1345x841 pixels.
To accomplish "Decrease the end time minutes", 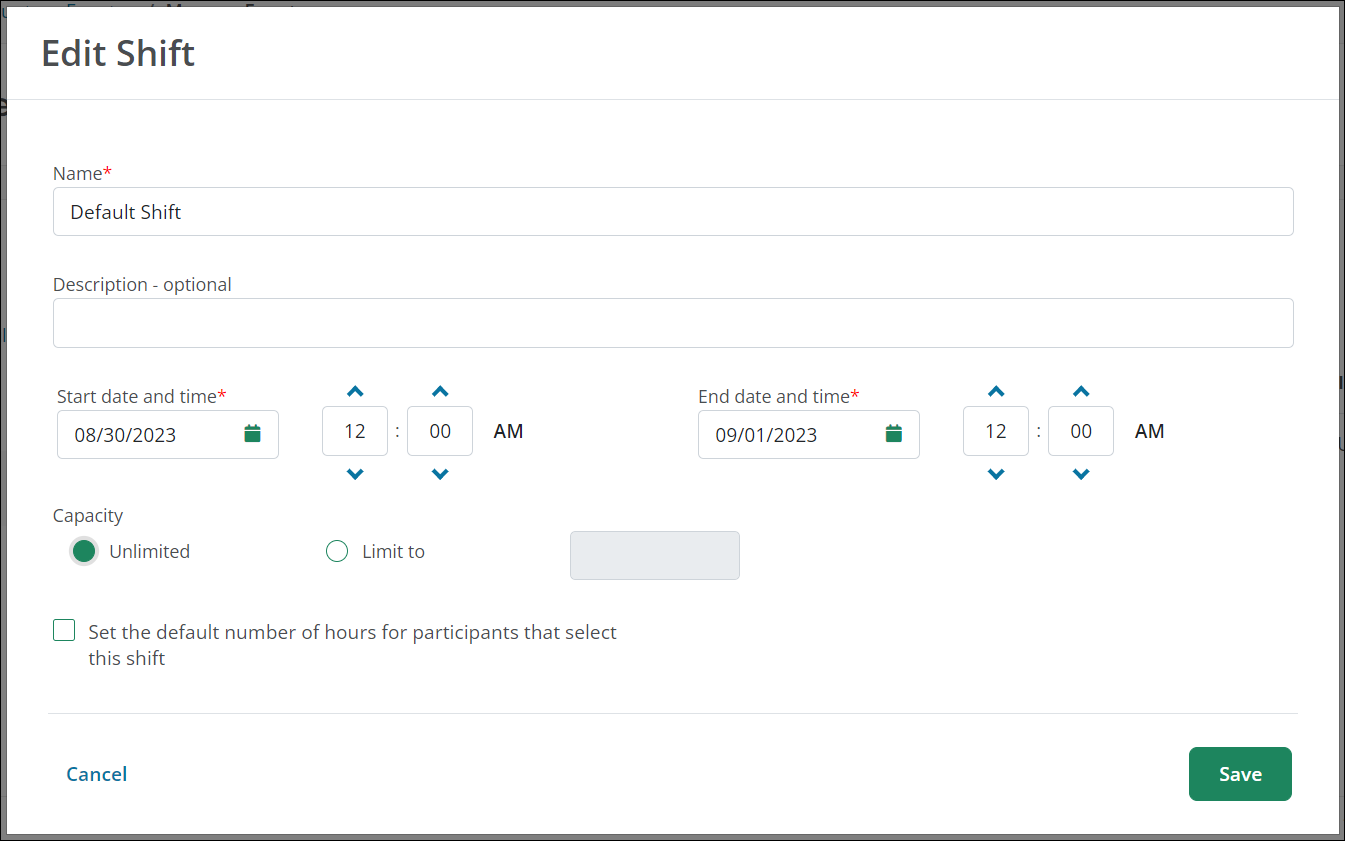I will tap(1081, 474).
